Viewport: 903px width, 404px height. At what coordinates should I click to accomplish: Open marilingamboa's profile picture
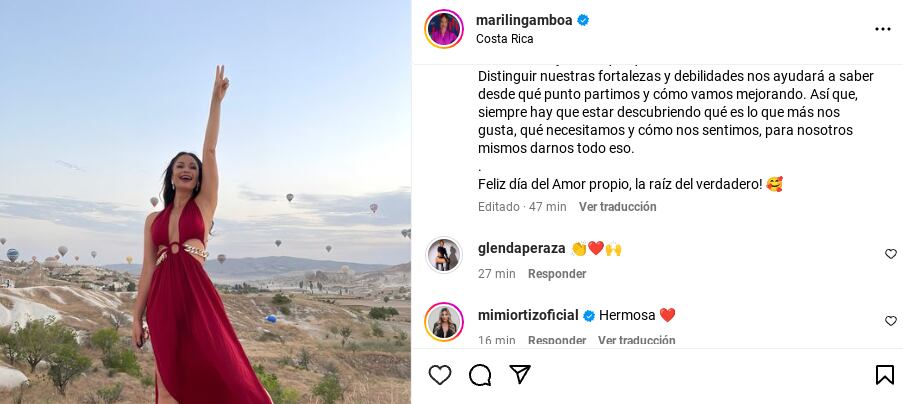tap(444, 29)
